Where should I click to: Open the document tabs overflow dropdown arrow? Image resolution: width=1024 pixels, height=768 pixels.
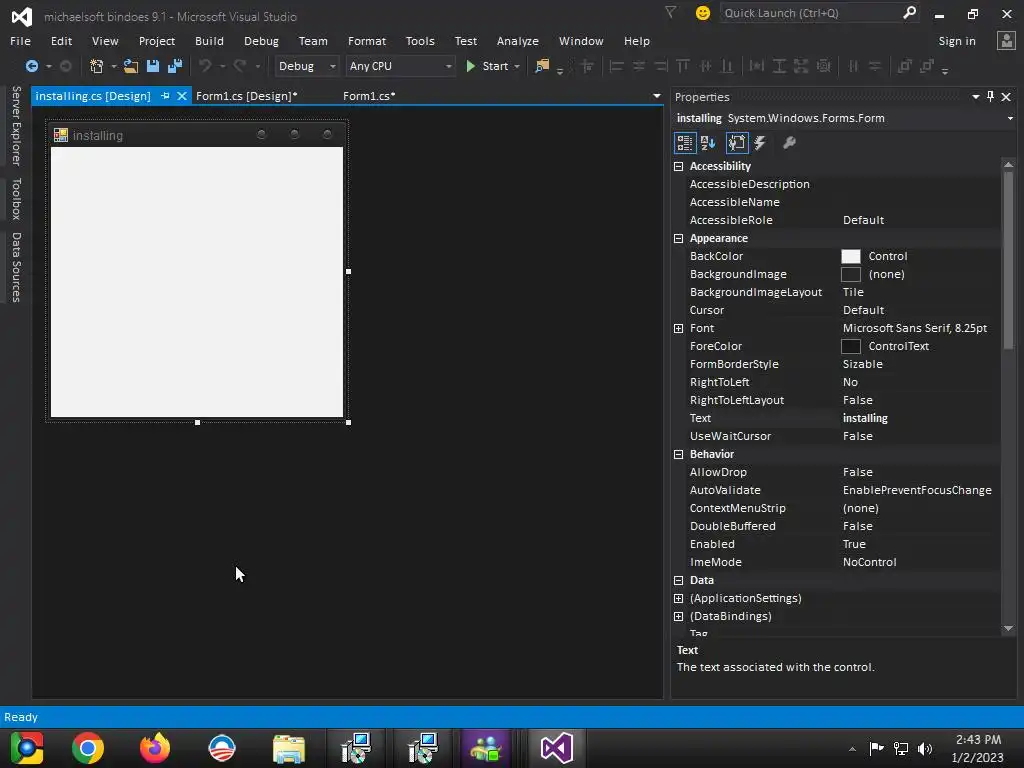coord(656,96)
